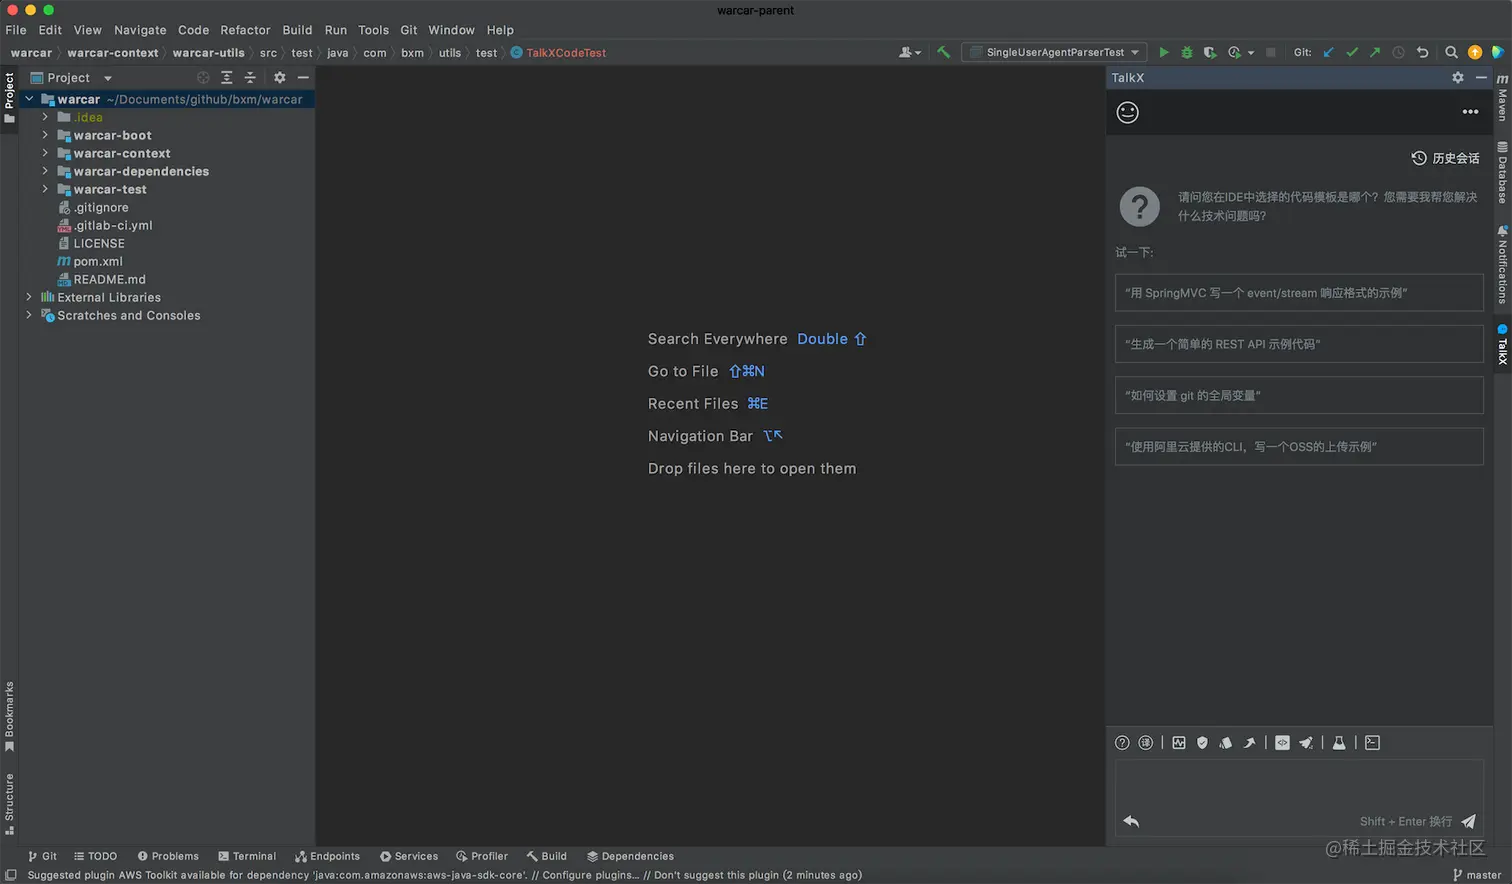The image size is (1512, 884).
Task: Click the TalkX smiley face avatar
Action: tap(1127, 112)
